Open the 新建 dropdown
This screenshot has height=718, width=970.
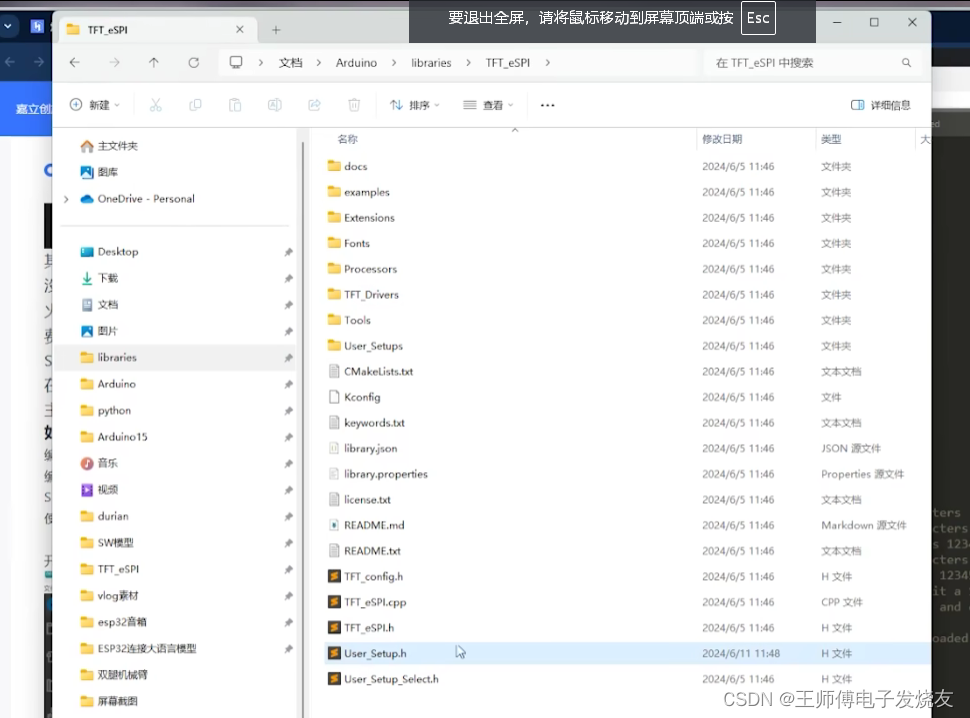95,105
